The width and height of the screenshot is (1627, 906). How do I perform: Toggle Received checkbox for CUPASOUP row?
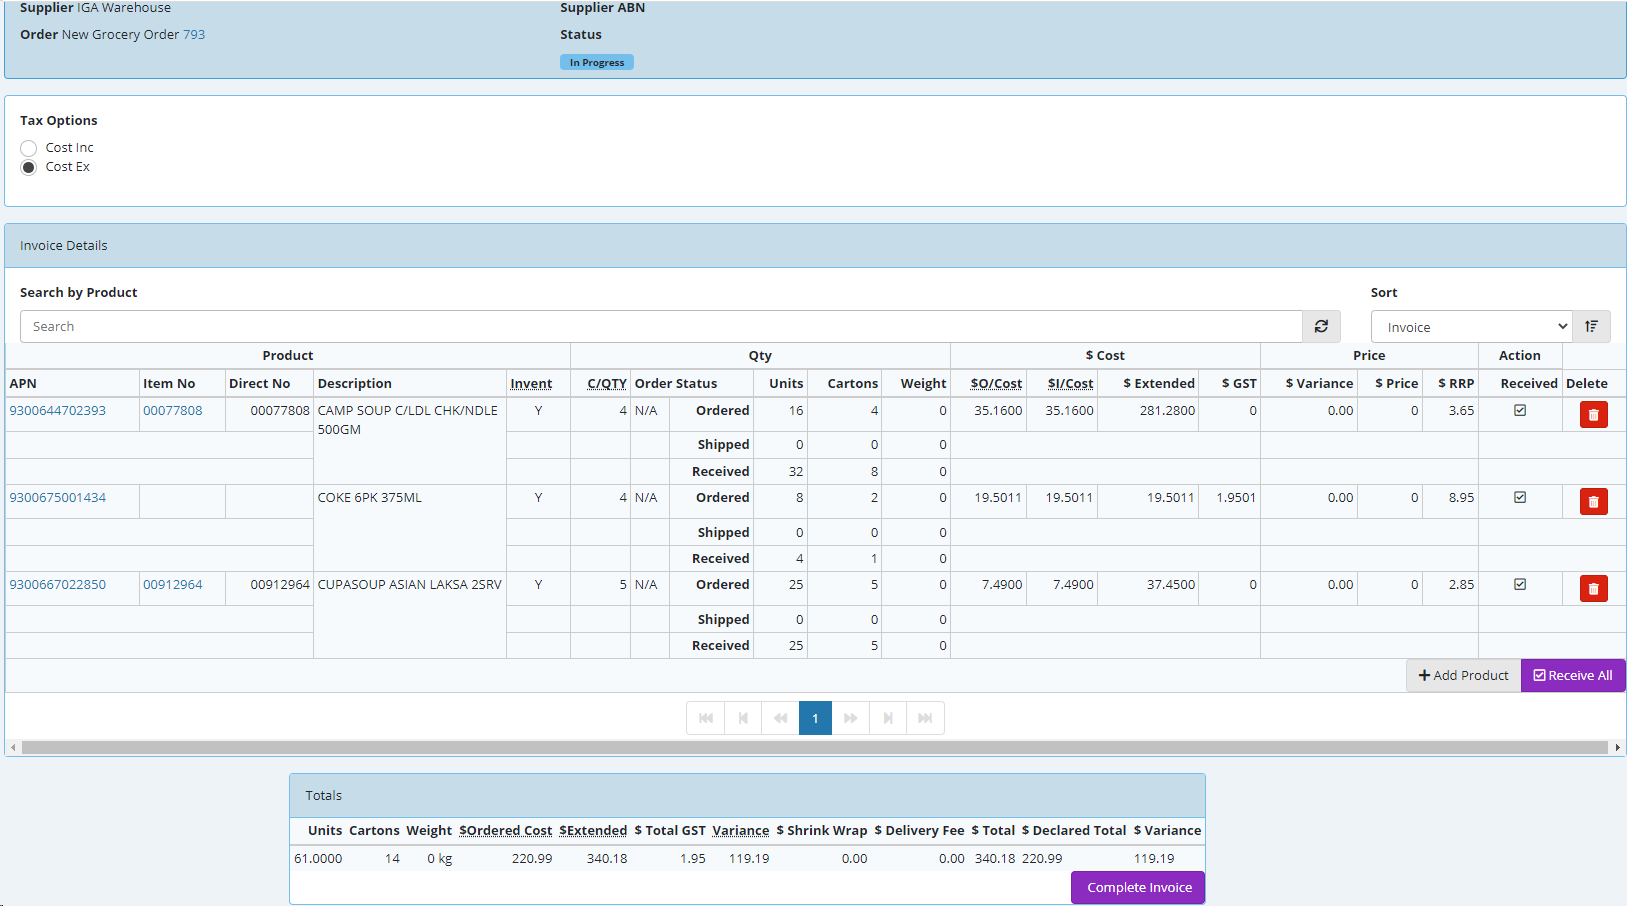pos(1520,584)
